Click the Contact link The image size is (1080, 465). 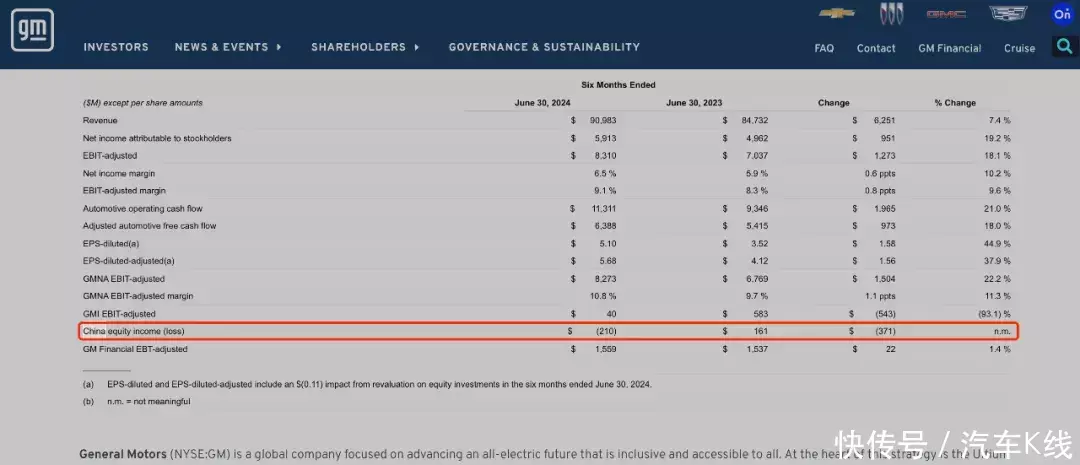tap(876, 48)
